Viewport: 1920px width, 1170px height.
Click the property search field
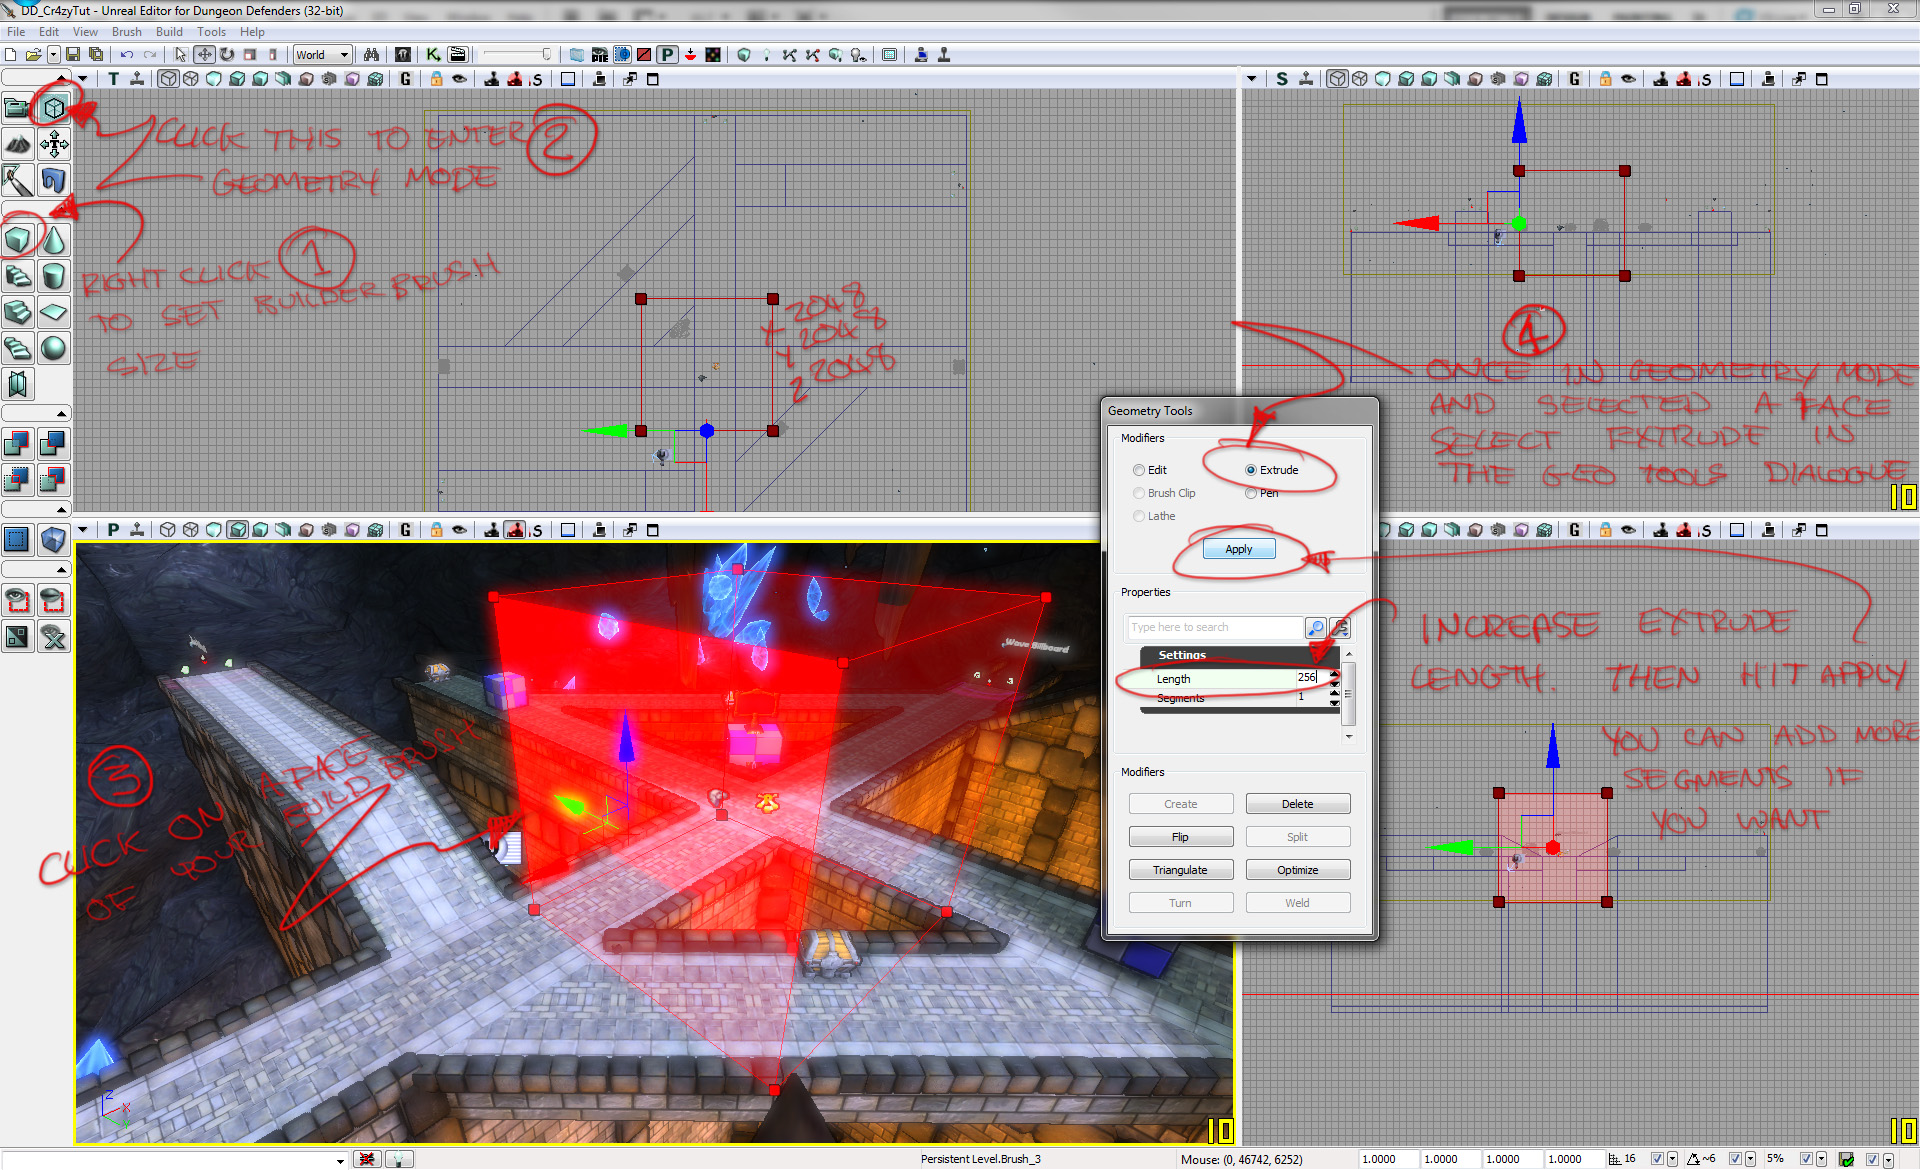[1214, 627]
